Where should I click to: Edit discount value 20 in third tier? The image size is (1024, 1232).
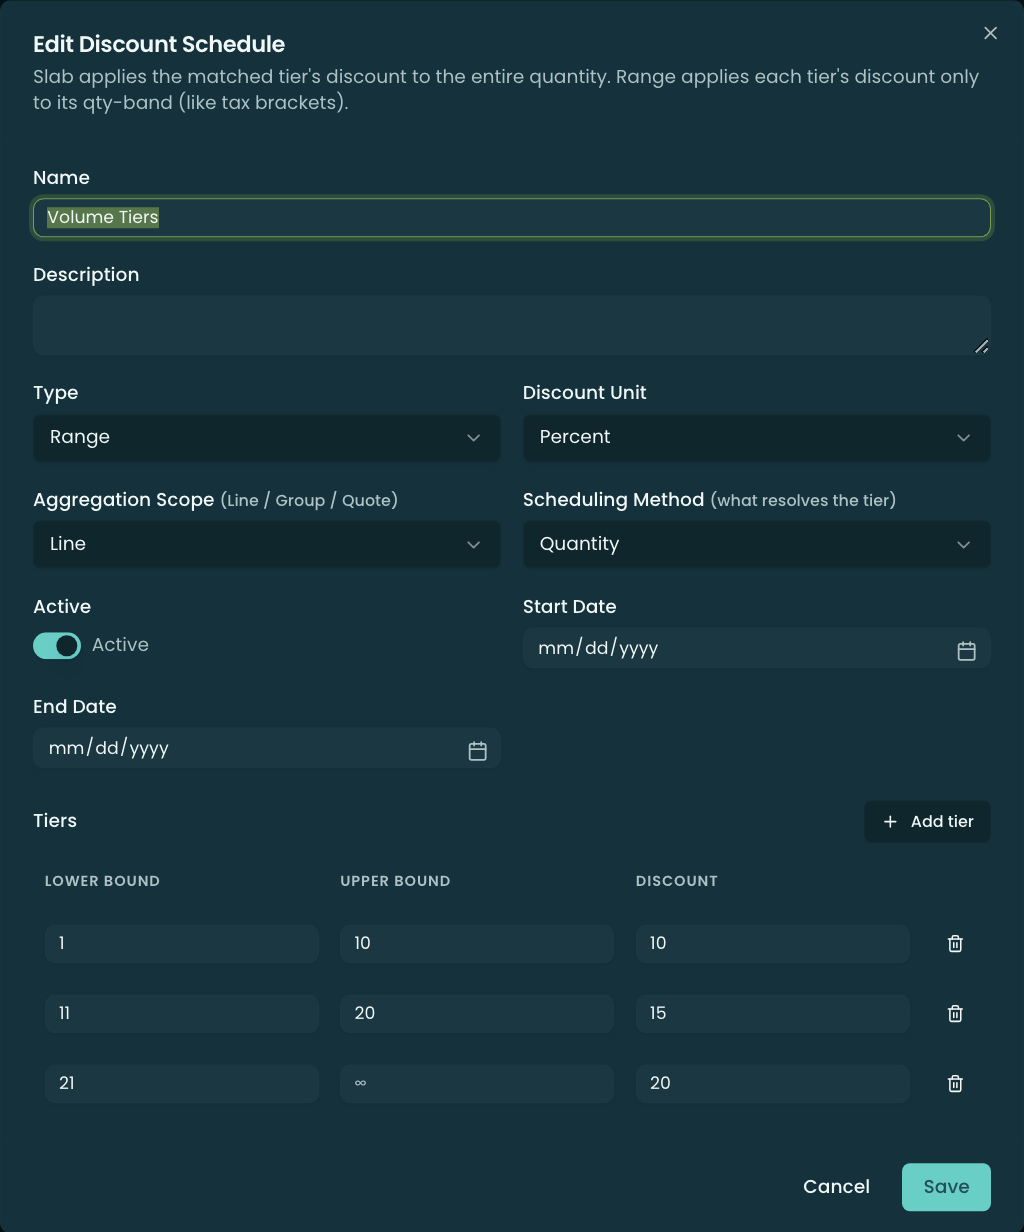coord(773,1083)
